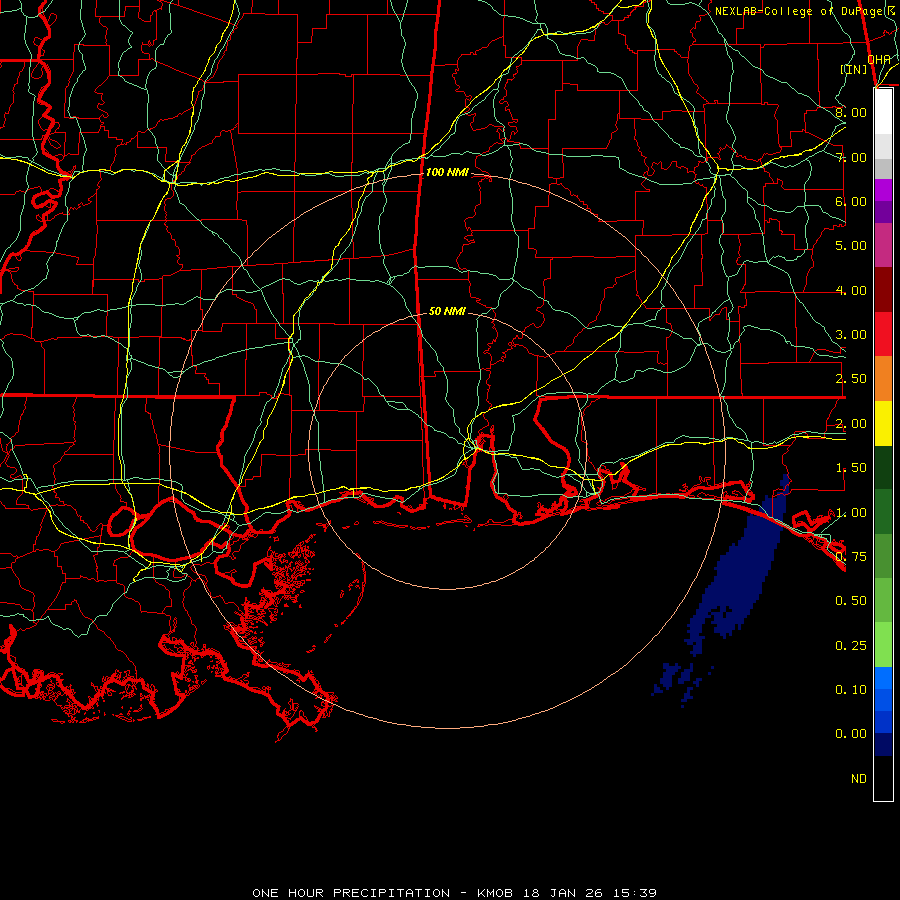The height and width of the screenshot is (900, 900).
Task: Select the light blue swatch above 0.10
Action: 883,678
